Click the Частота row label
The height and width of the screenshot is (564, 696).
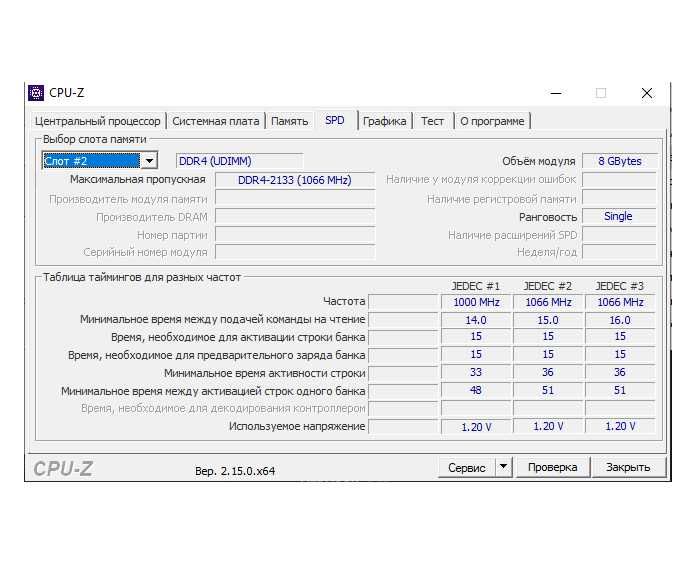[344, 301]
